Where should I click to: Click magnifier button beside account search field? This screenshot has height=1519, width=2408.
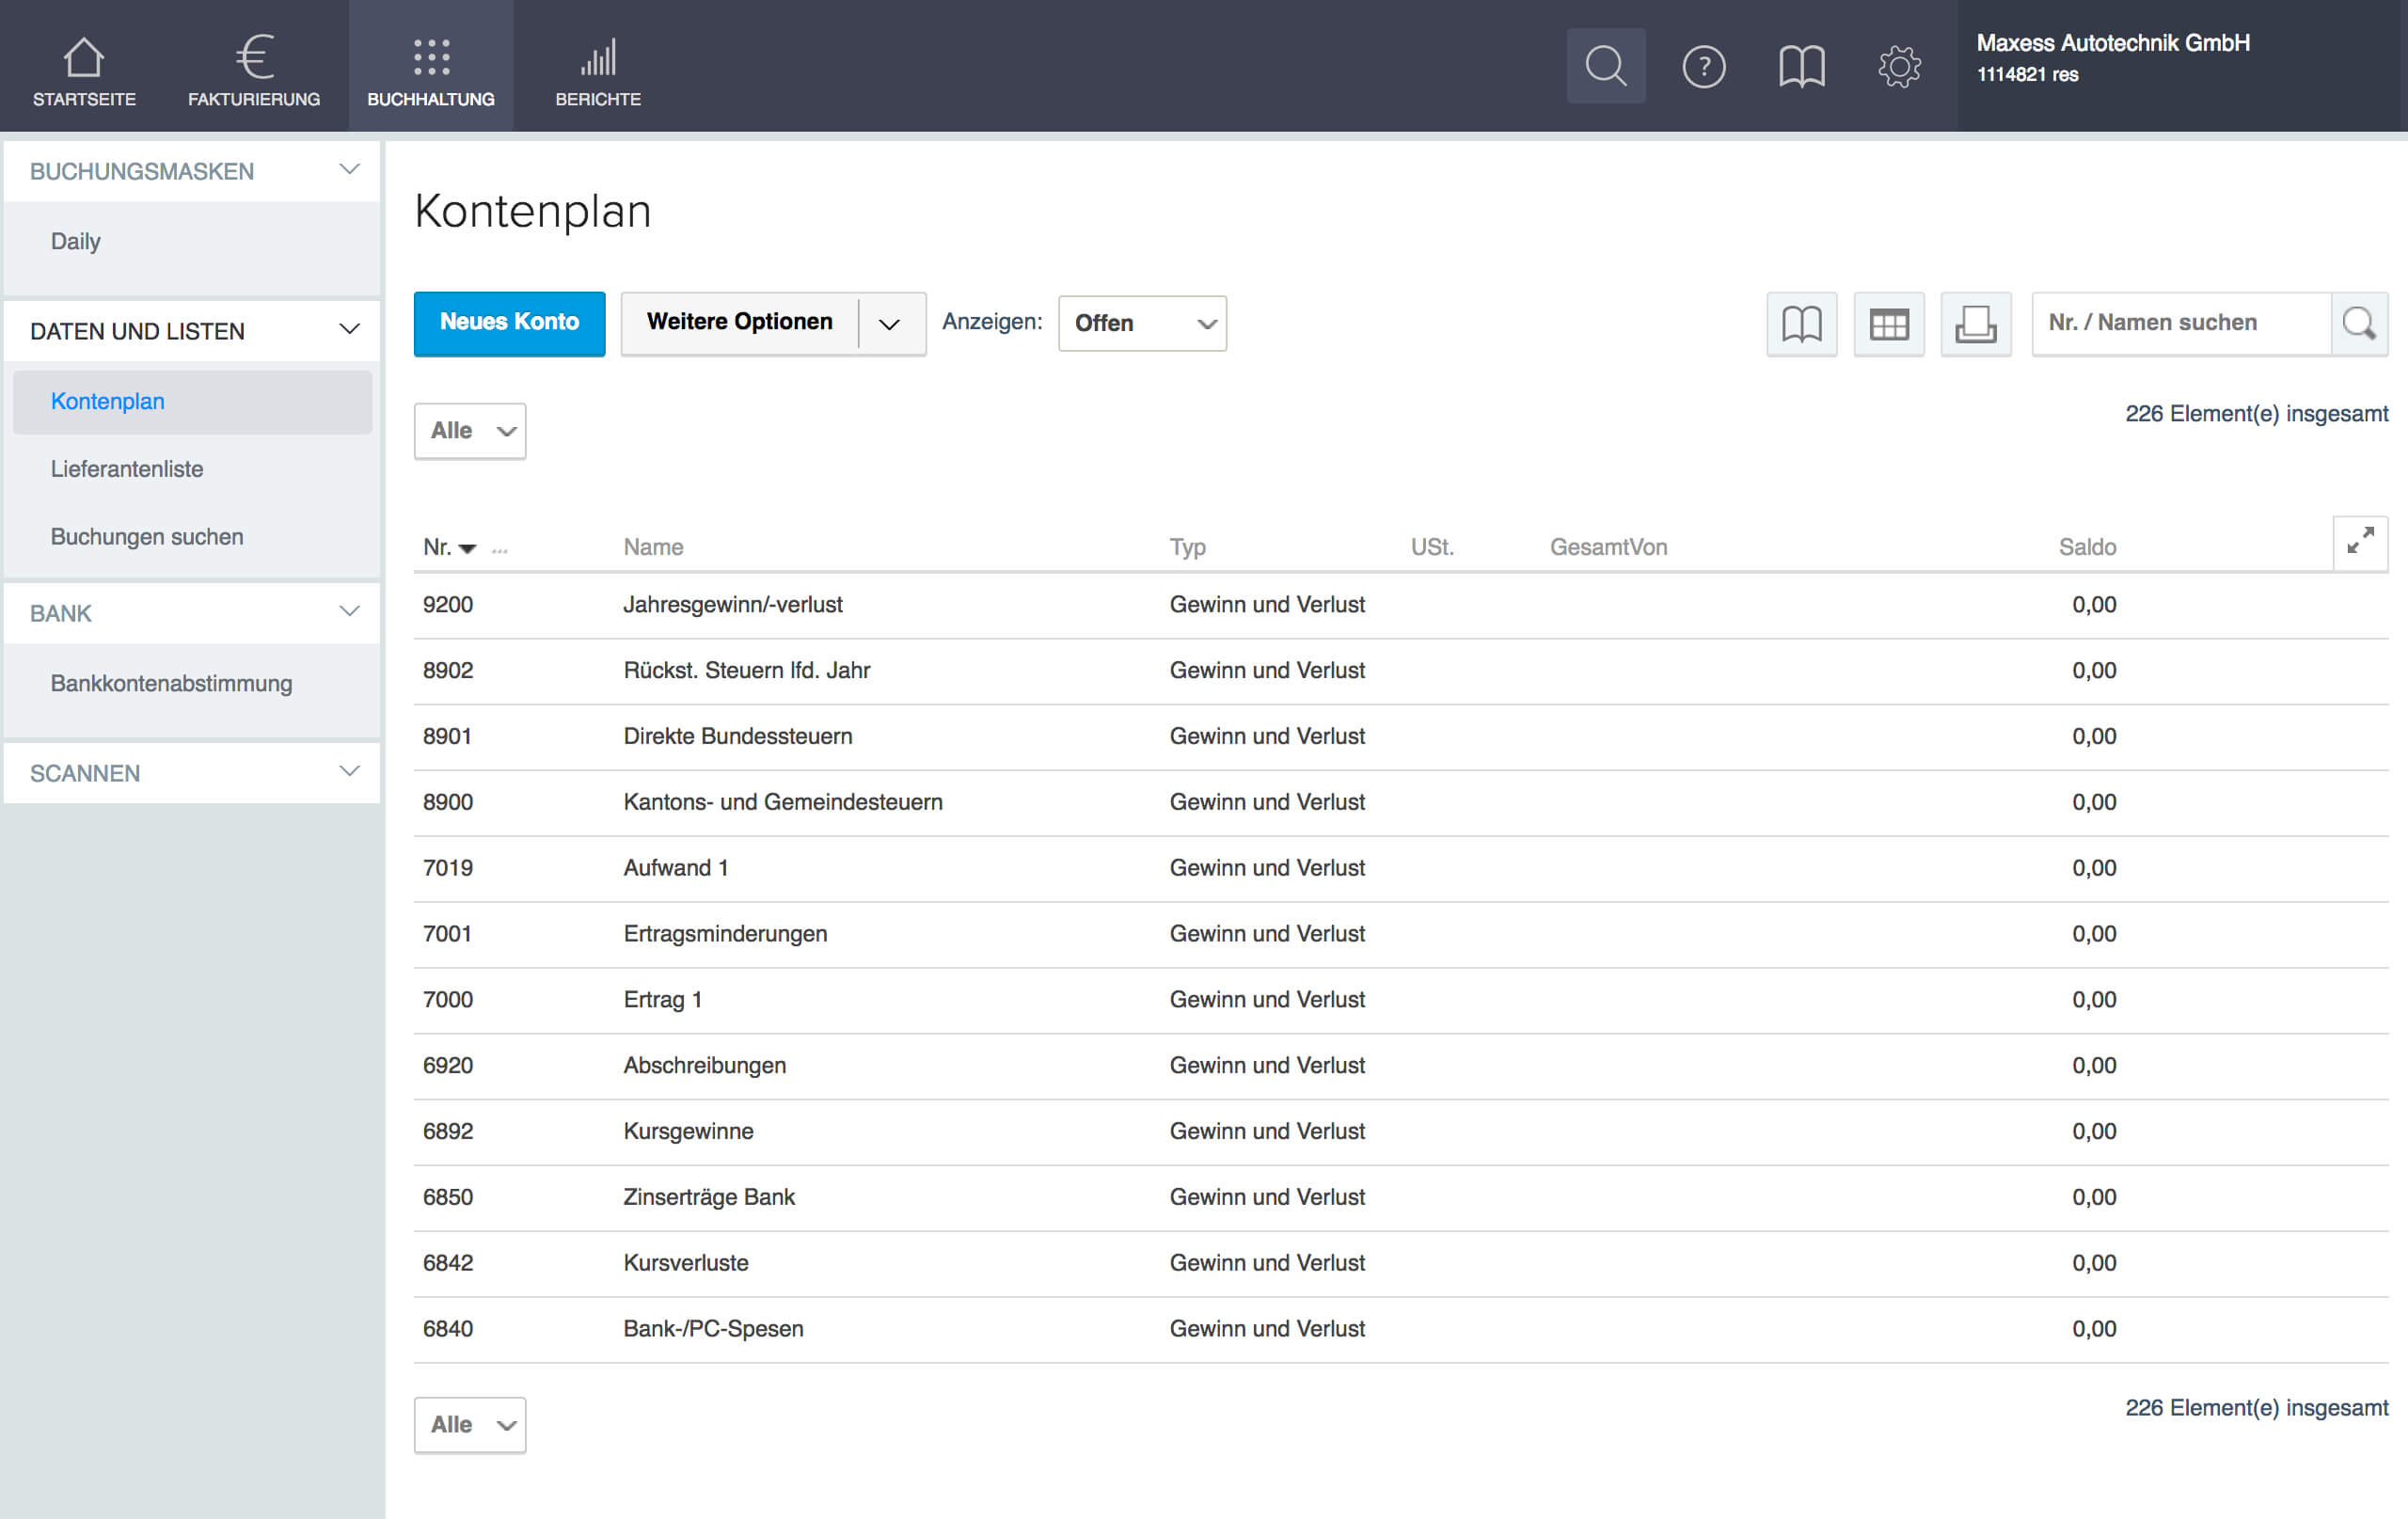click(x=2358, y=323)
